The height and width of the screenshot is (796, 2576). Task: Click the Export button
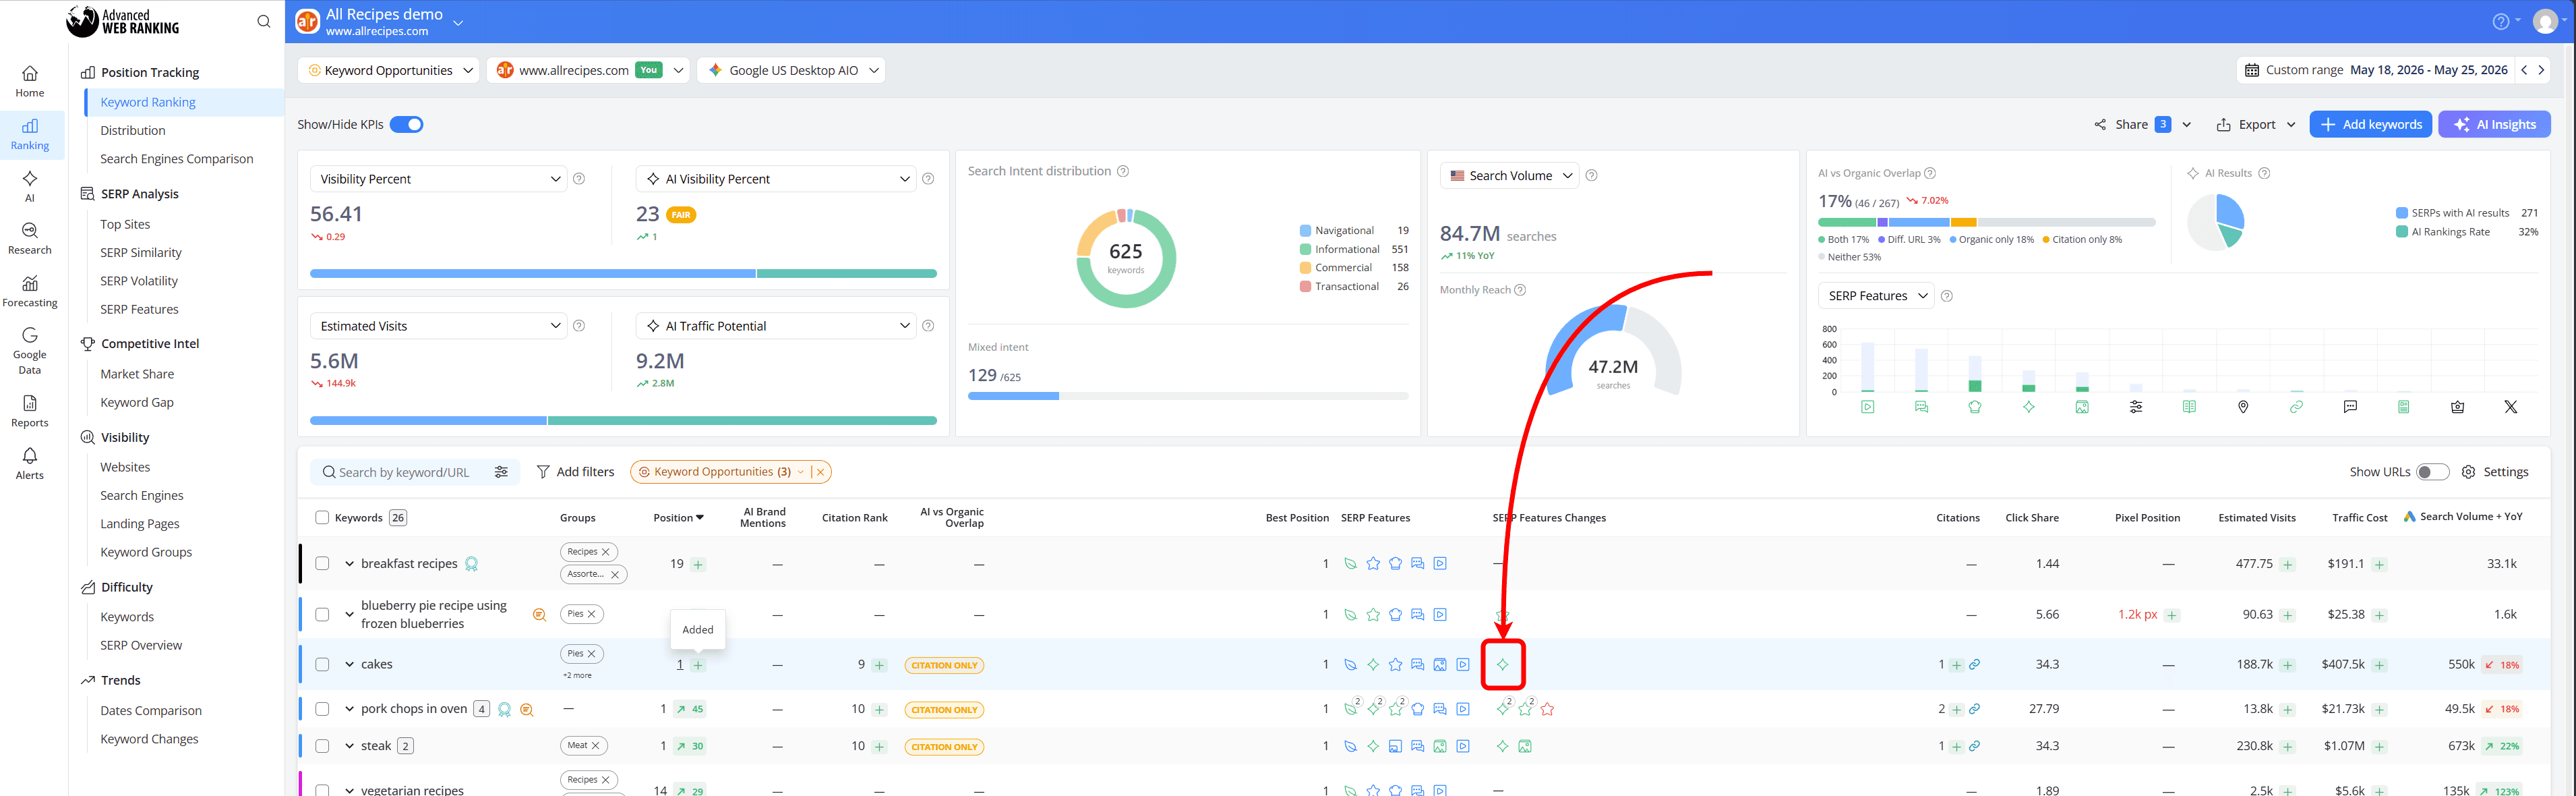[2256, 124]
